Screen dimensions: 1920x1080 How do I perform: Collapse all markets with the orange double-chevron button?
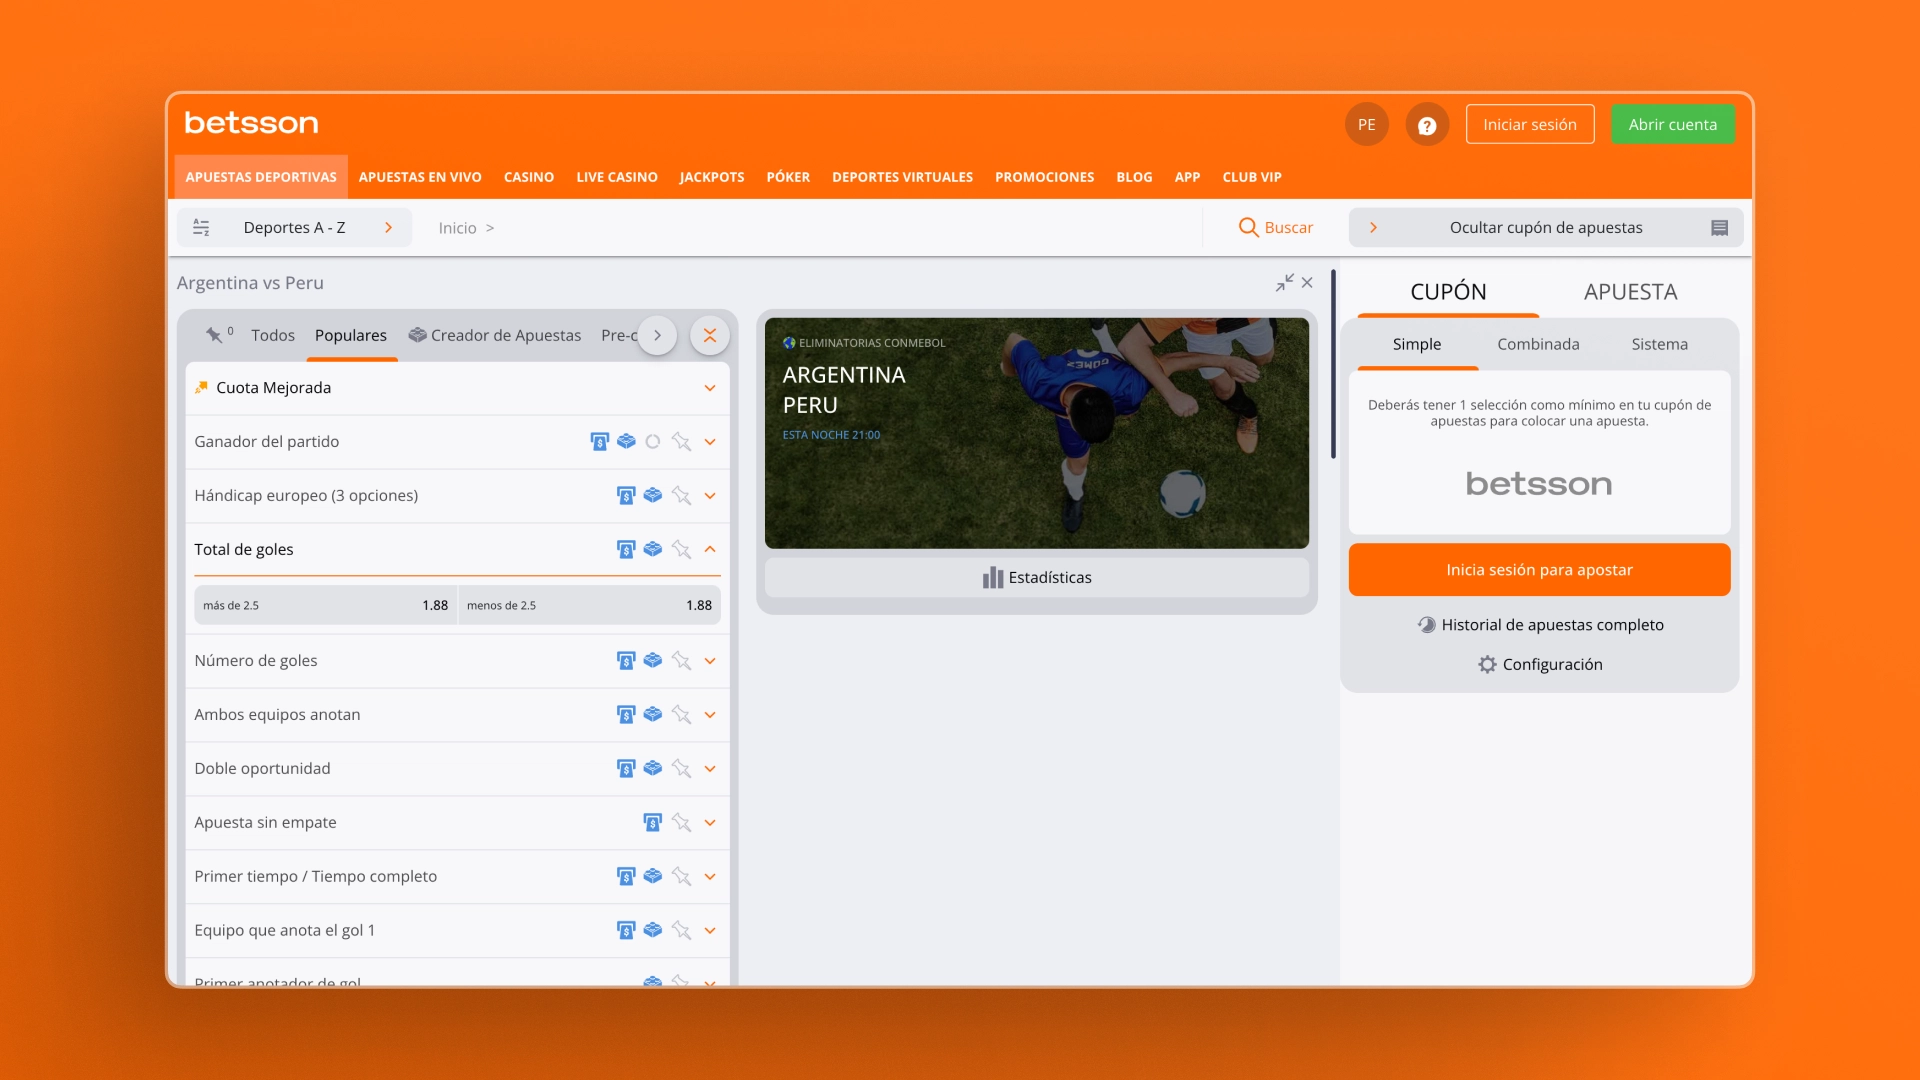click(x=710, y=335)
